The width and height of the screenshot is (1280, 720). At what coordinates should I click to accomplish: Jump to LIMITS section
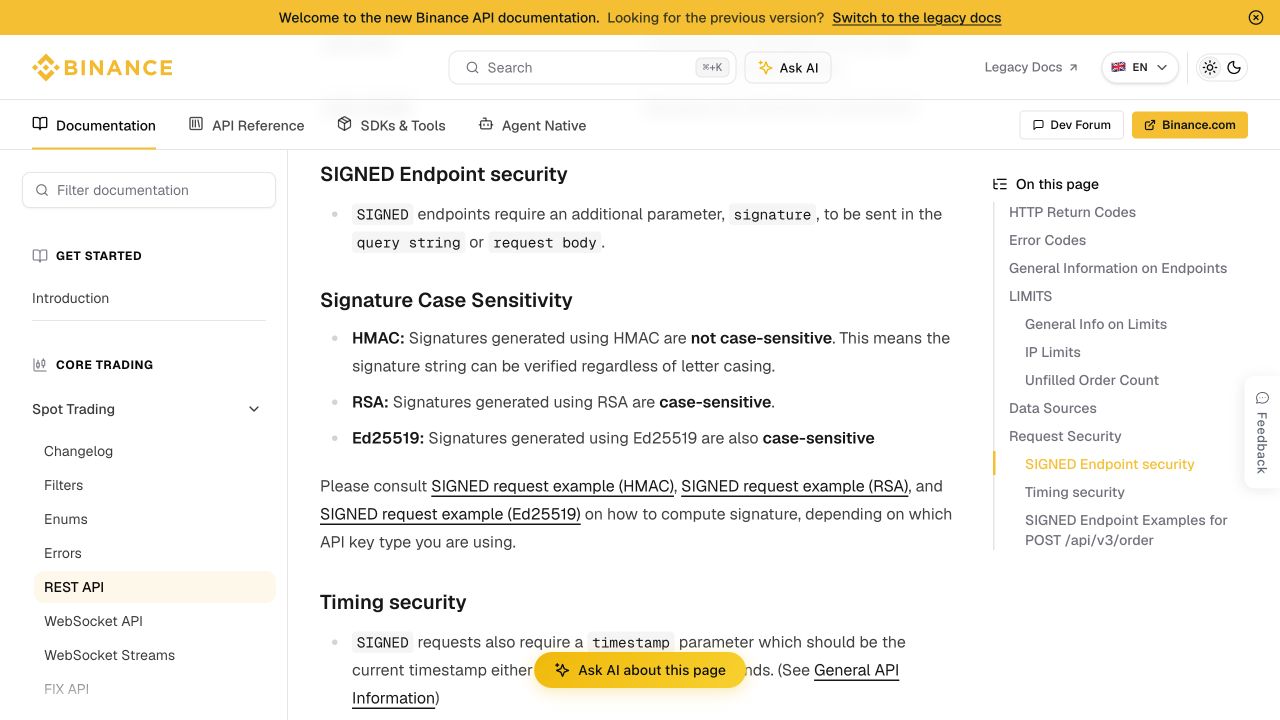(1030, 296)
